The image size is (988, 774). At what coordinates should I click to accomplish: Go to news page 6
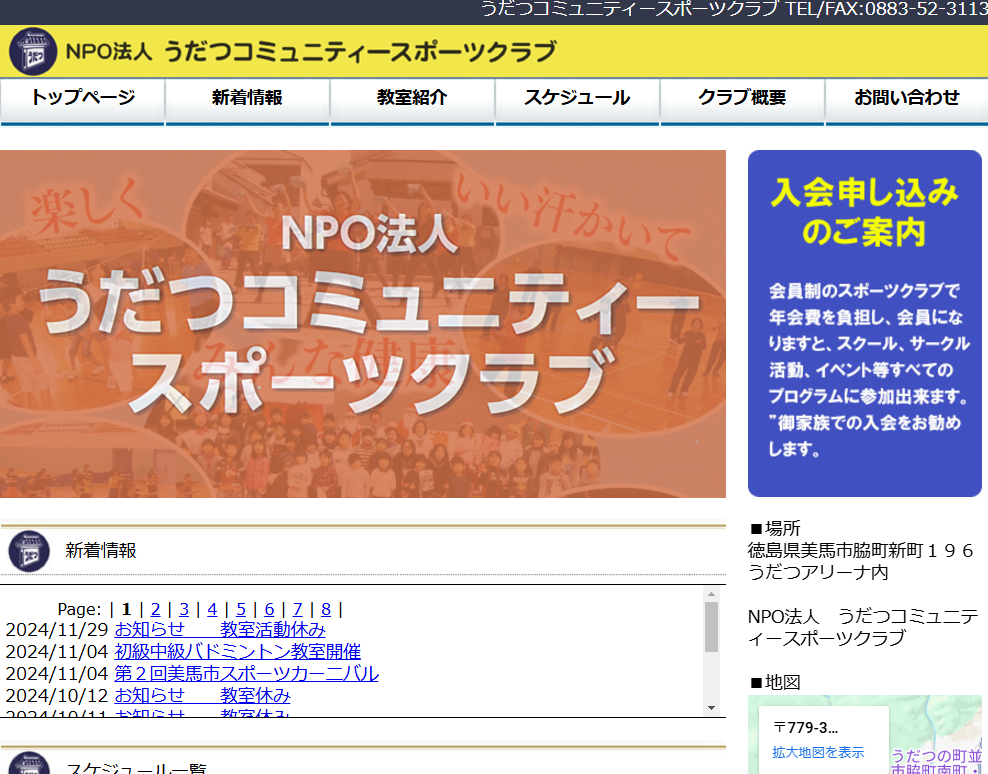pos(269,609)
